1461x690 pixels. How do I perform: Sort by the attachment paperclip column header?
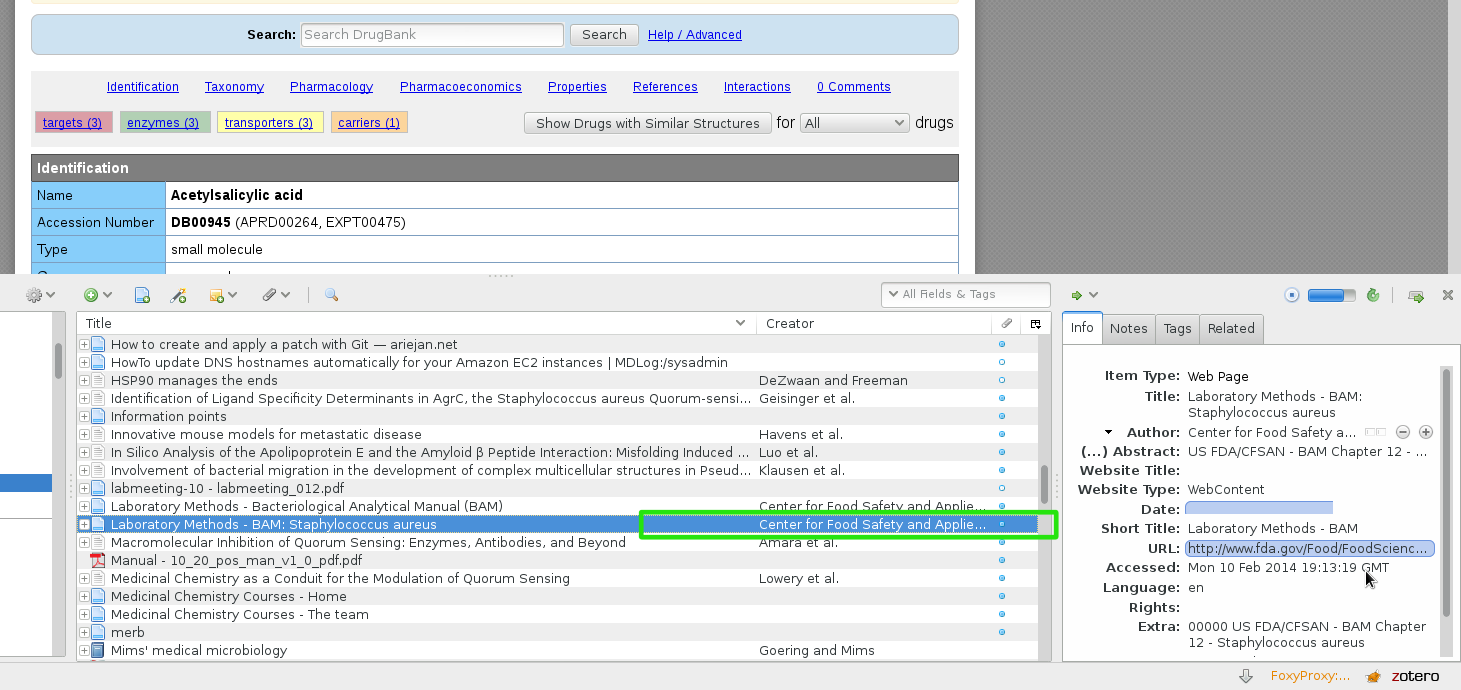[1006, 323]
